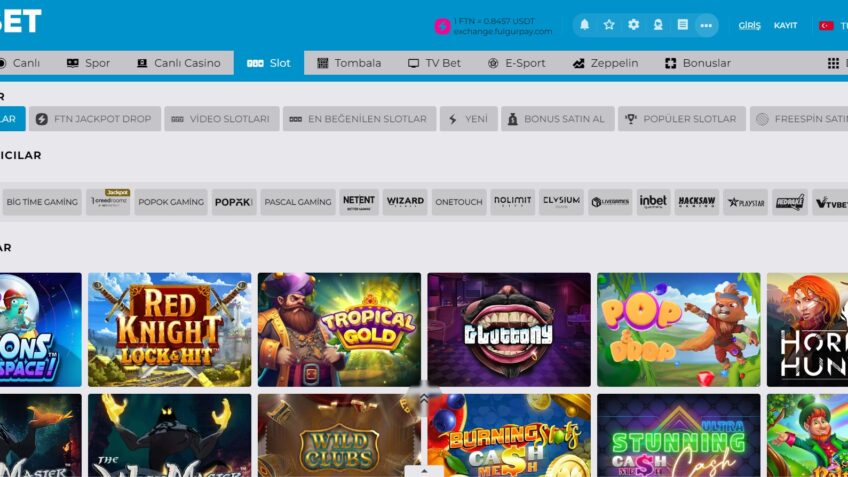Expand games using the up chevron handle
This screenshot has width=848, height=477.
[x=424, y=398]
